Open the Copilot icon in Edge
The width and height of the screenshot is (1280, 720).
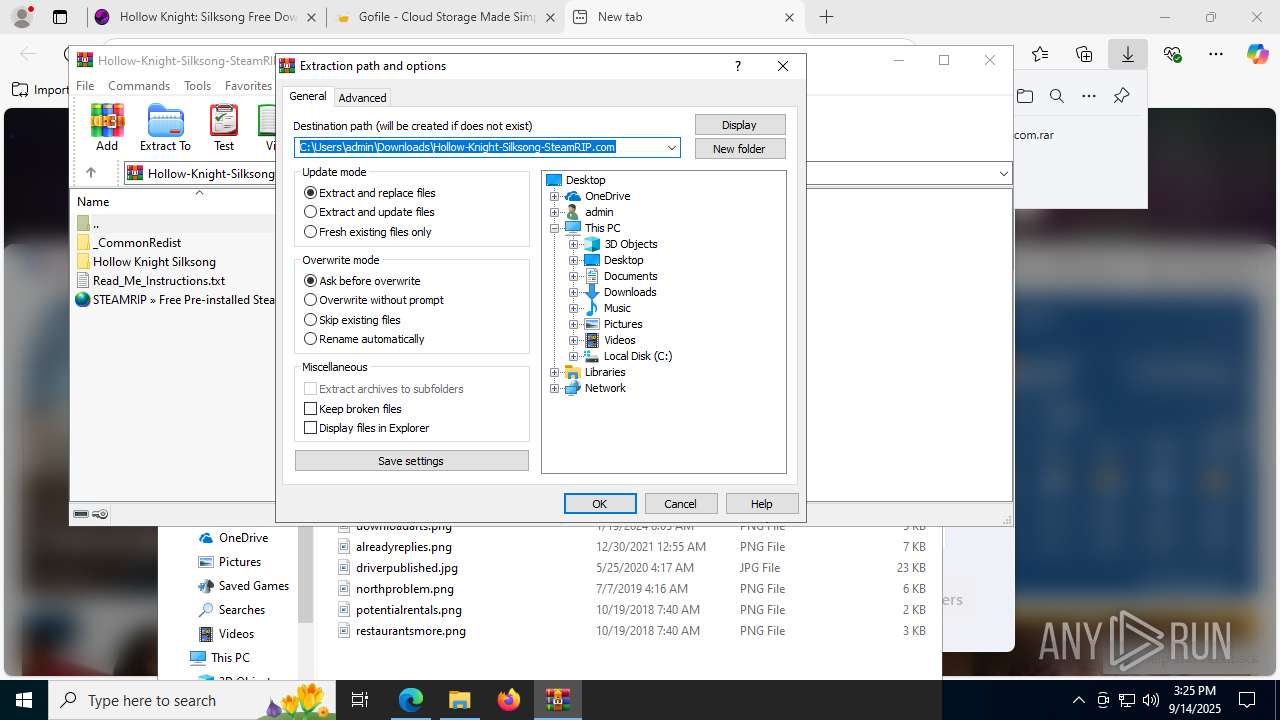click(x=1257, y=54)
